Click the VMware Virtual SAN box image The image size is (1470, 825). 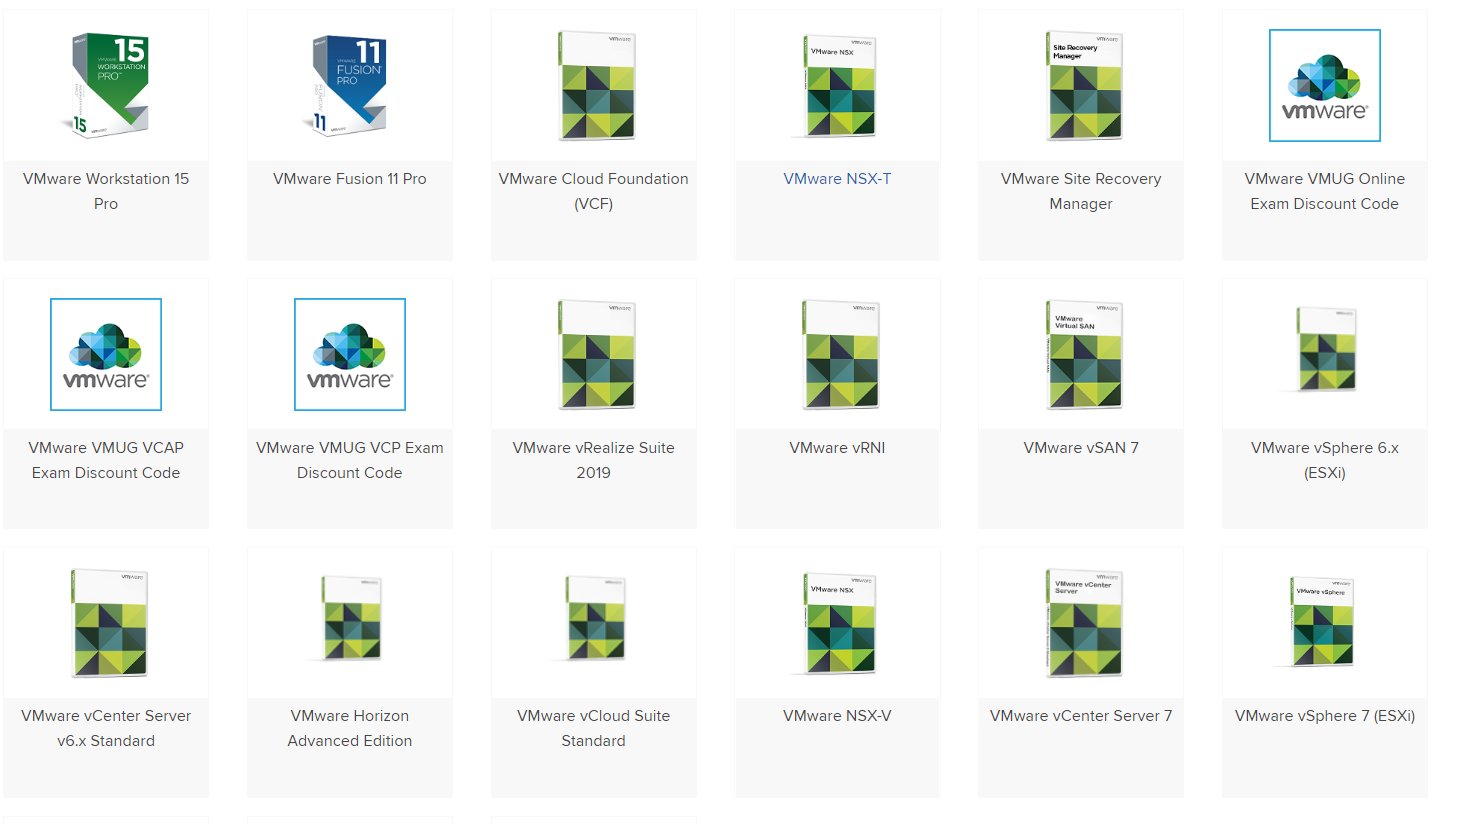click(x=1081, y=354)
